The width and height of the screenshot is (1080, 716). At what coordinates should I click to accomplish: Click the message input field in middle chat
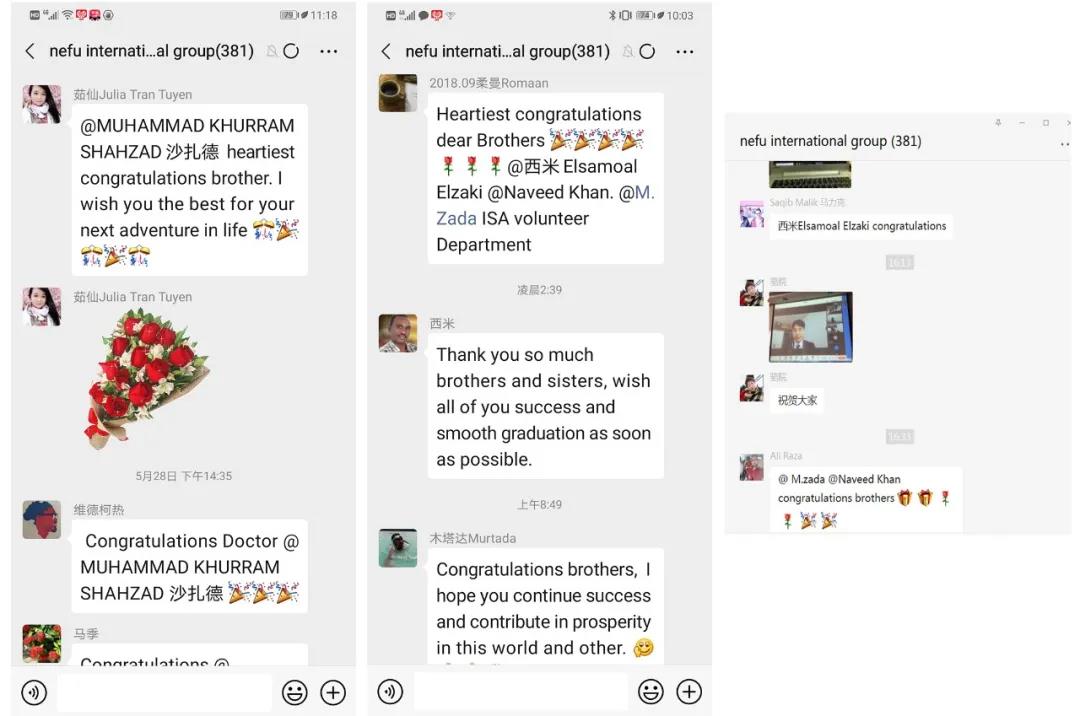click(521, 691)
